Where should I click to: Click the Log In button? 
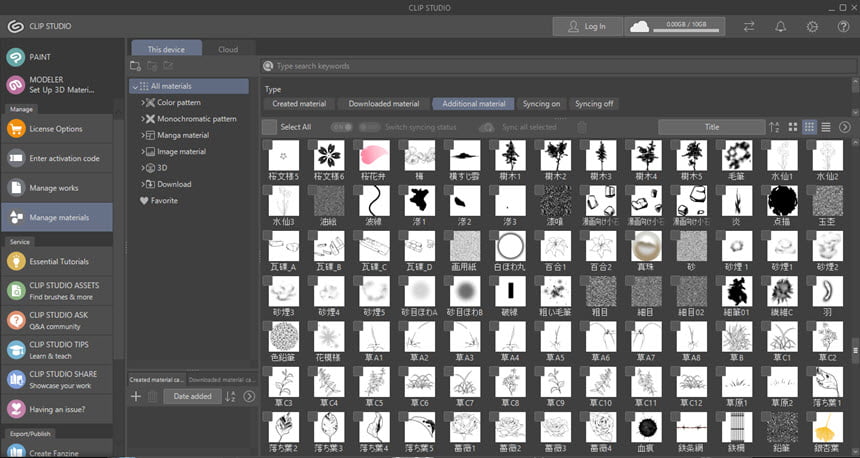[587, 26]
